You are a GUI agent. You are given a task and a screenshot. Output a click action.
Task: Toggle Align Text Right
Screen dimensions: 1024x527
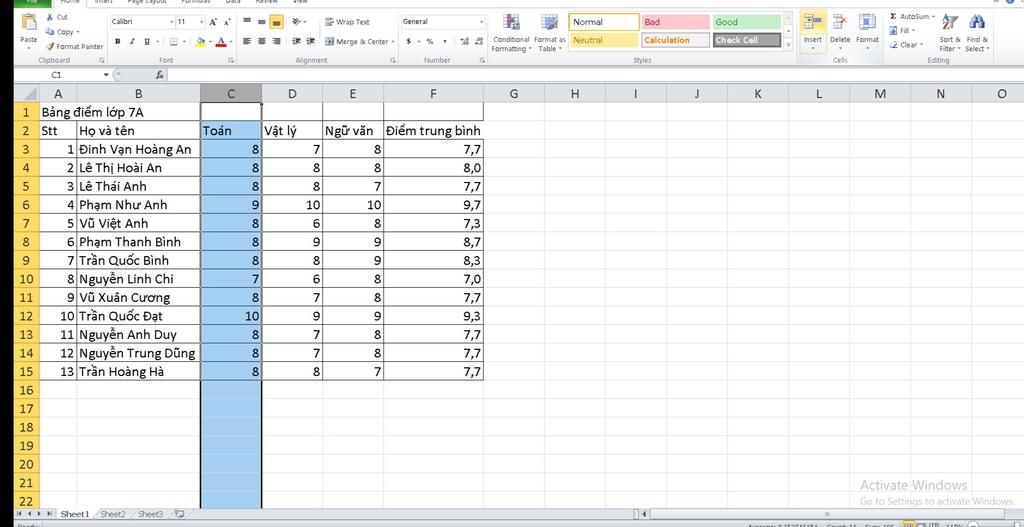[276, 41]
